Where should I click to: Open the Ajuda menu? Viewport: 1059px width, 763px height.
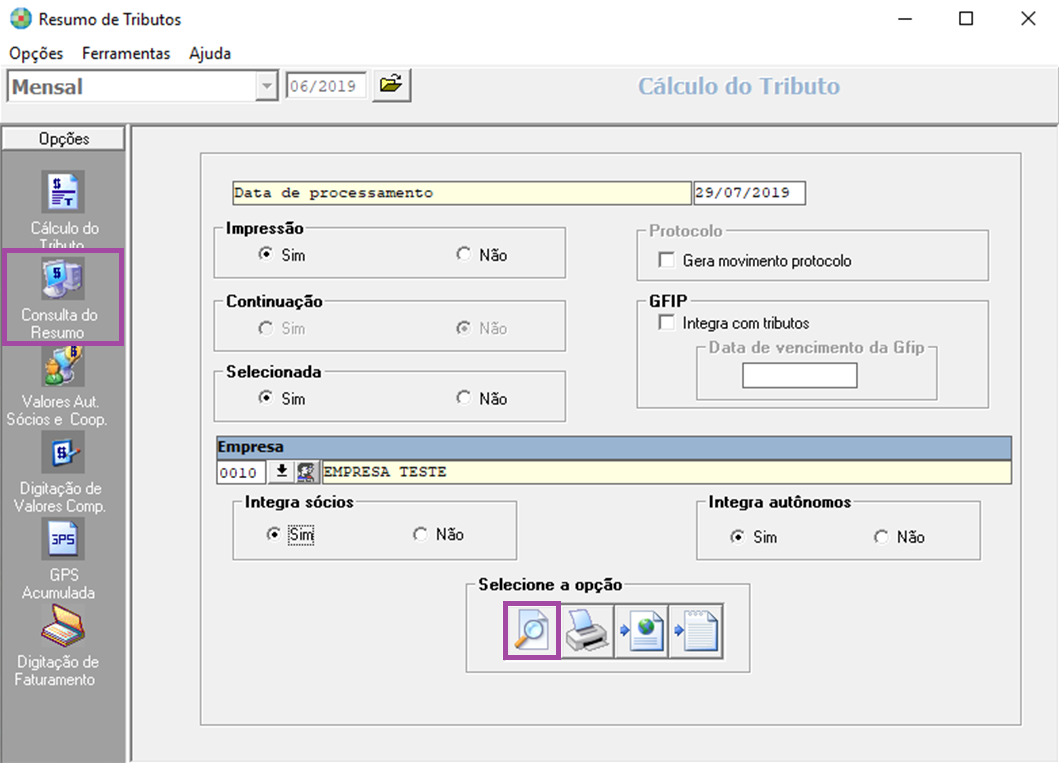pyautogui.click(x=210, y=53)
